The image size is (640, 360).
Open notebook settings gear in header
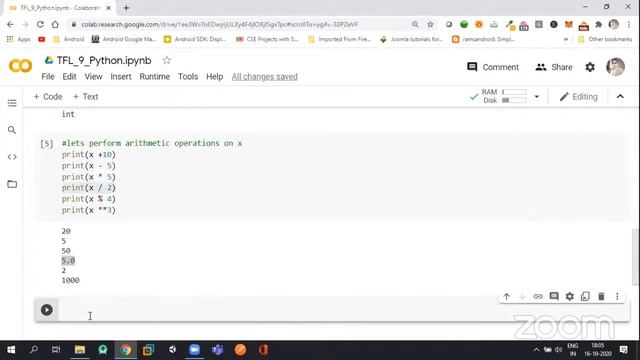tap(590, 67)
